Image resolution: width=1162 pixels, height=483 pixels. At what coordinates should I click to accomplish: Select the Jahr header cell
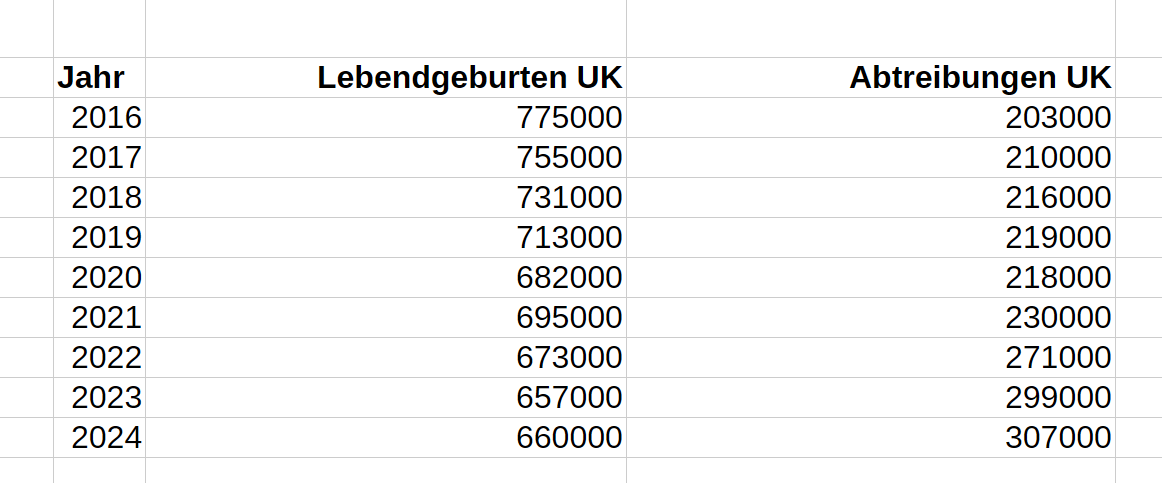(91, 78)
